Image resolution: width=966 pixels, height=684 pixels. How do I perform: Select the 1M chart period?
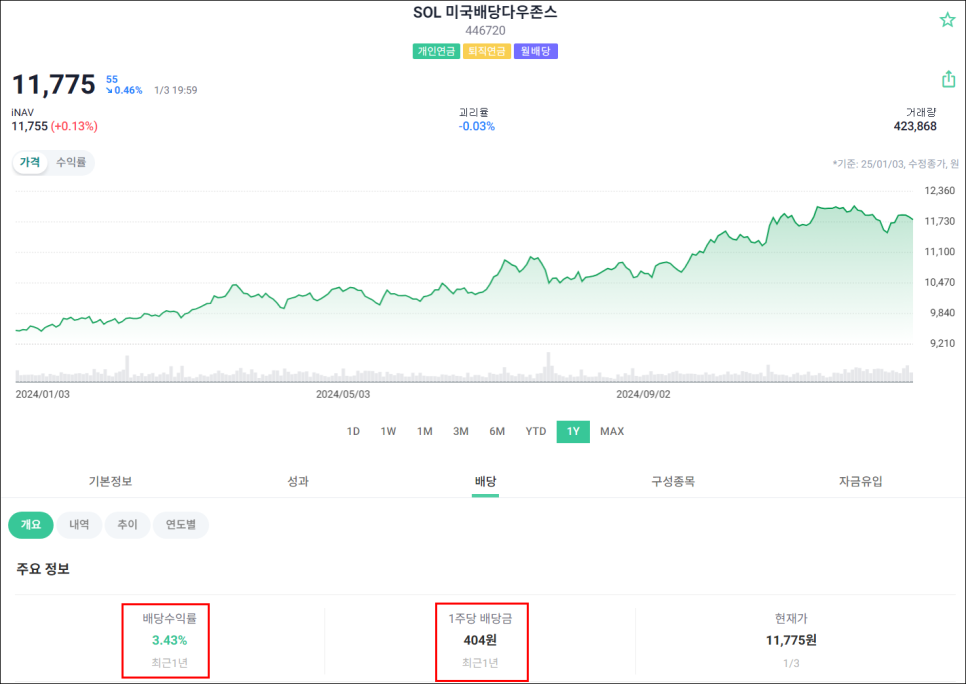tap(424, 431)
